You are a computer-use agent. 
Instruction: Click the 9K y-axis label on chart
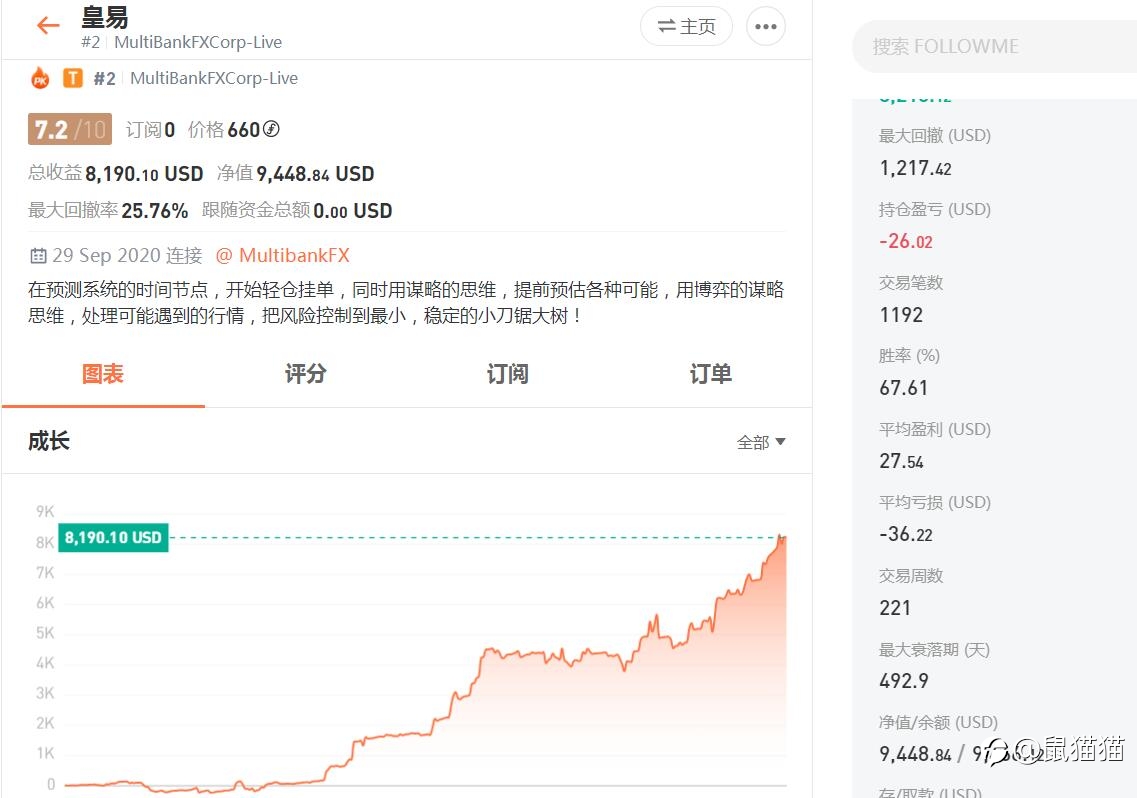pos(45,511)
